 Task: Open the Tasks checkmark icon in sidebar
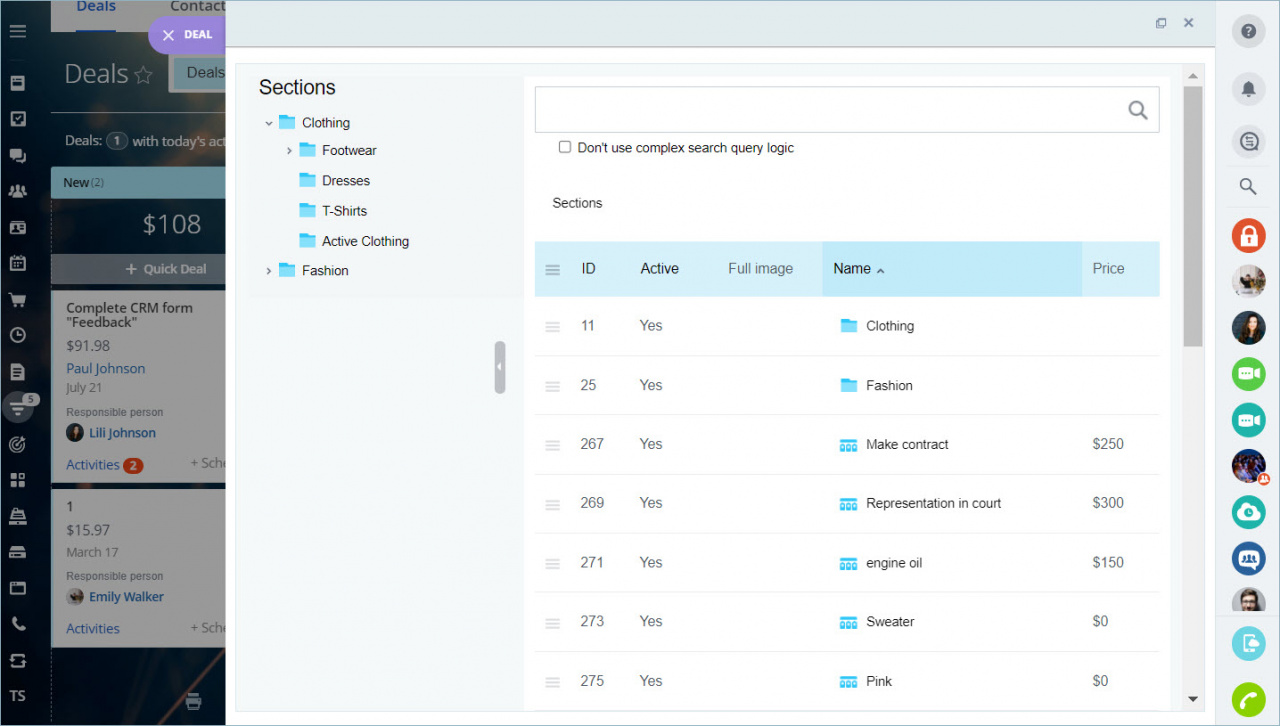pos(17,119)
